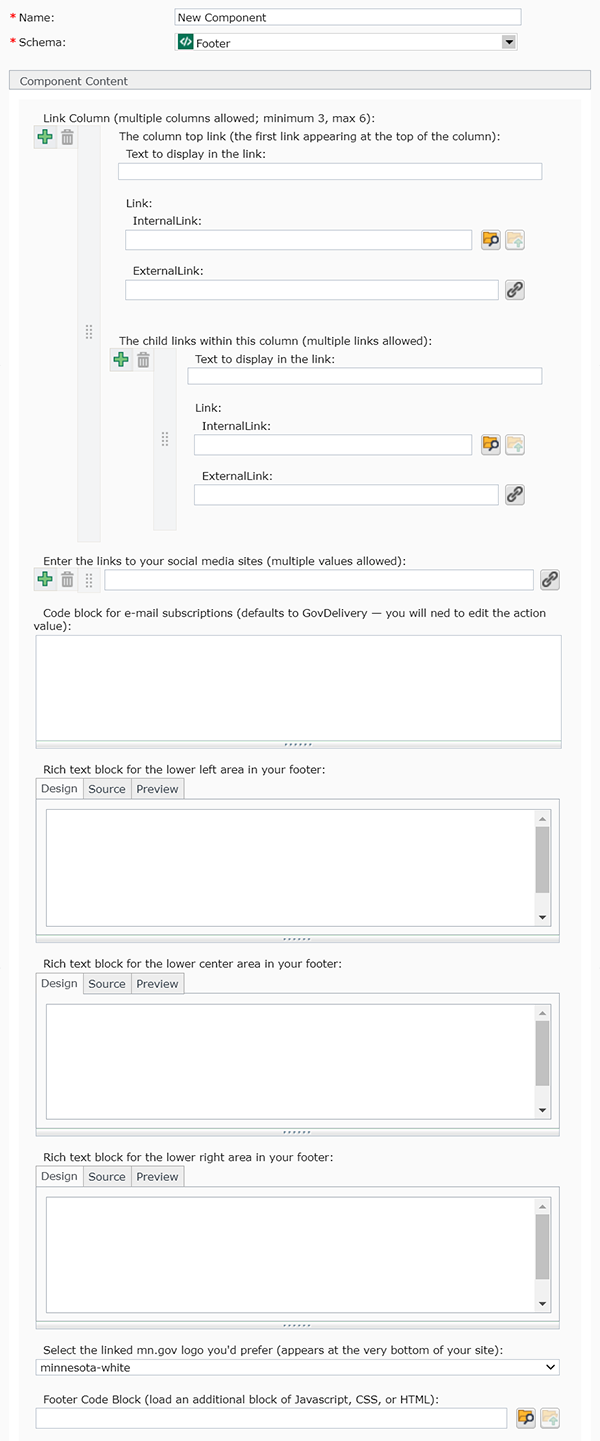
Task: Remove the child link entry
Action: (143, 360)
